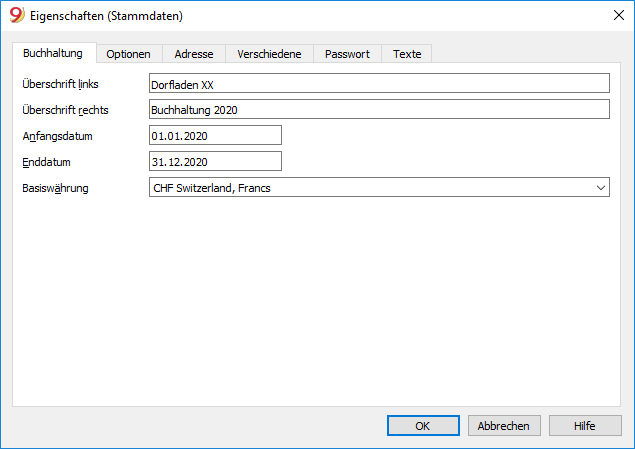Open the Passwort tab

(x=347, y=54)
